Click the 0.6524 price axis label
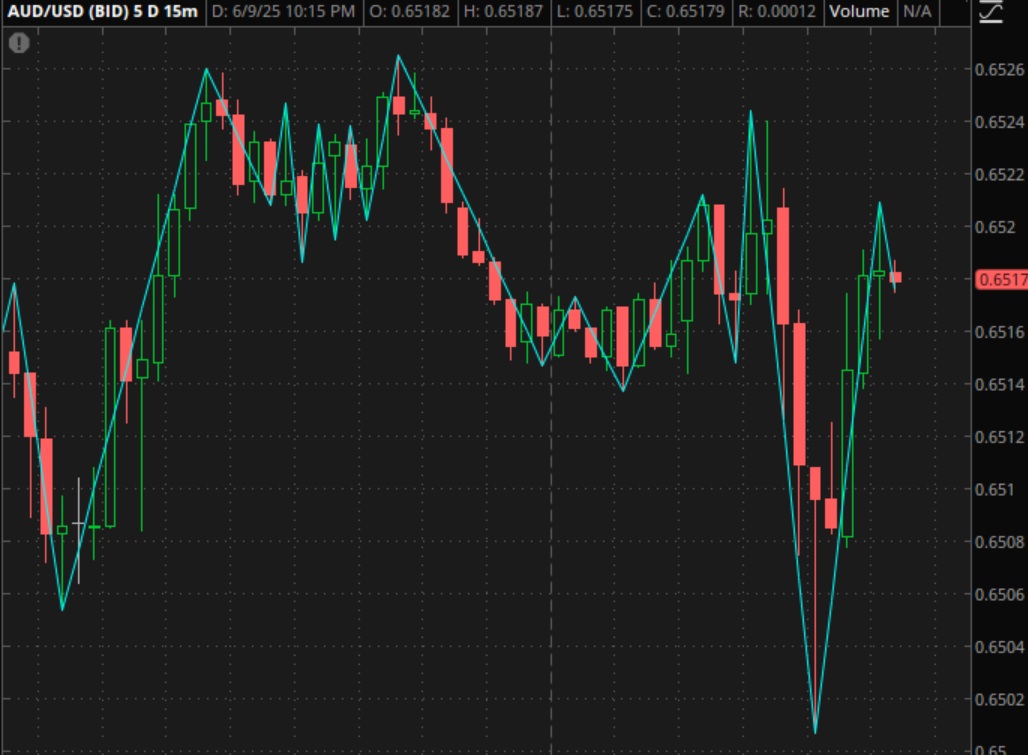 (999, 122)
